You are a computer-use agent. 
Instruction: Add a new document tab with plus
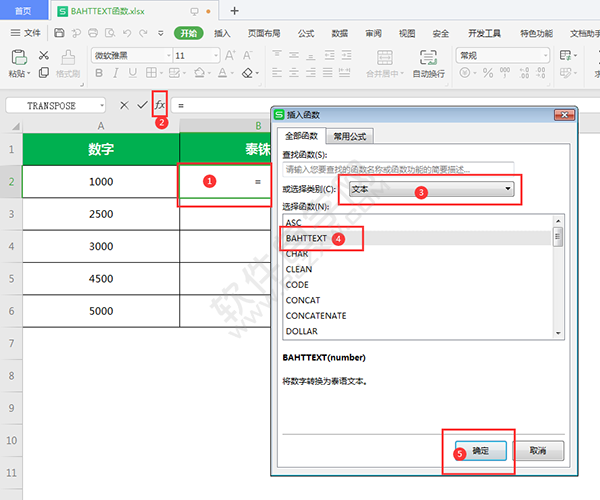point(235,11)
